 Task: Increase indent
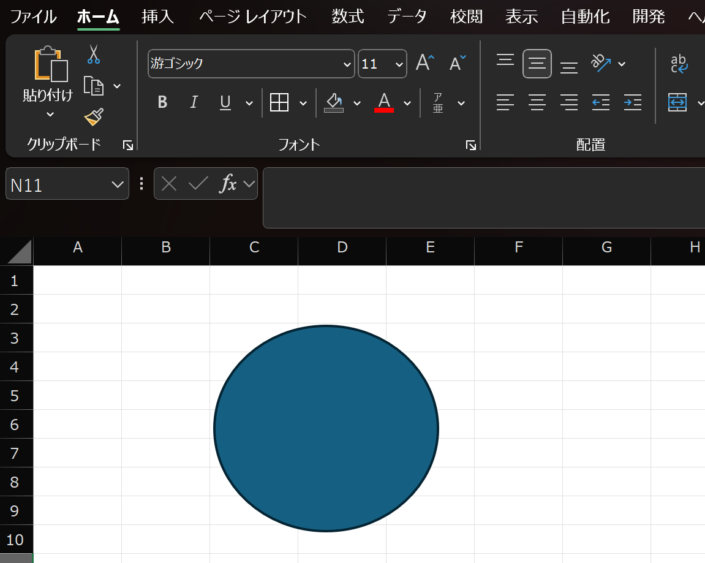click(633, 102)
